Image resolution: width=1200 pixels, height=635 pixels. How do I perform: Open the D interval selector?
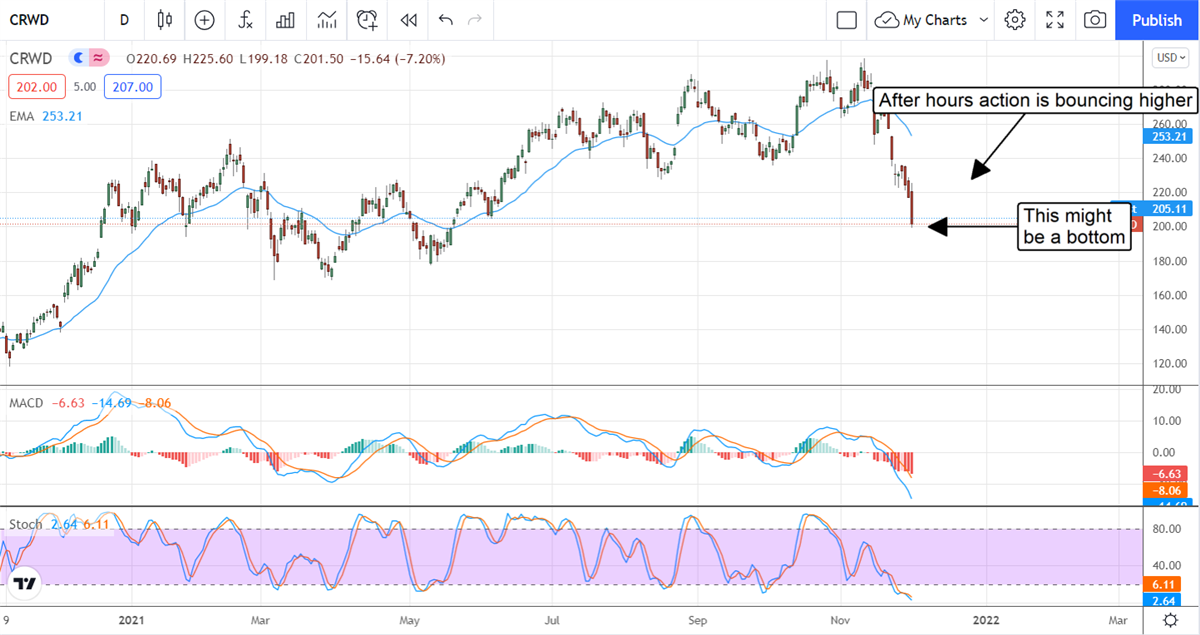click(124, 20)
